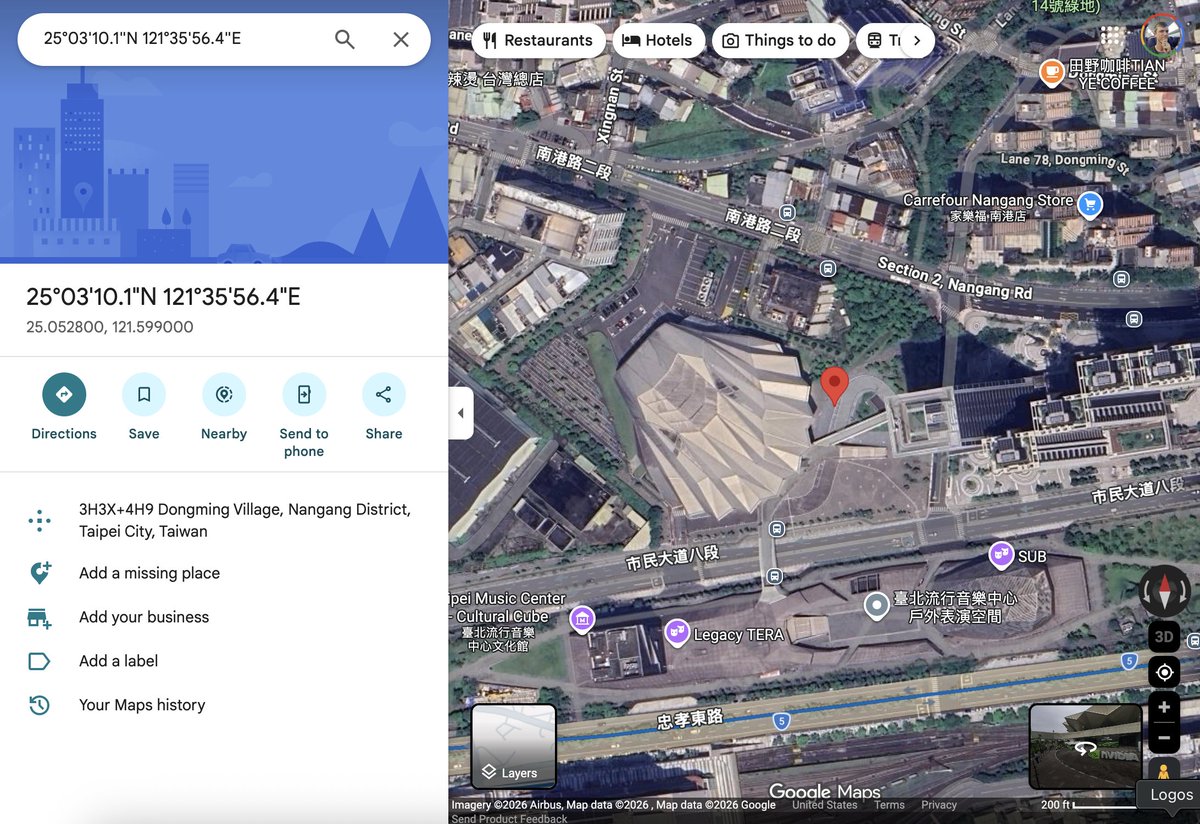Click the Pegman Street View icon
The width and height of the screenshot is (1200, 824).
1164,773
